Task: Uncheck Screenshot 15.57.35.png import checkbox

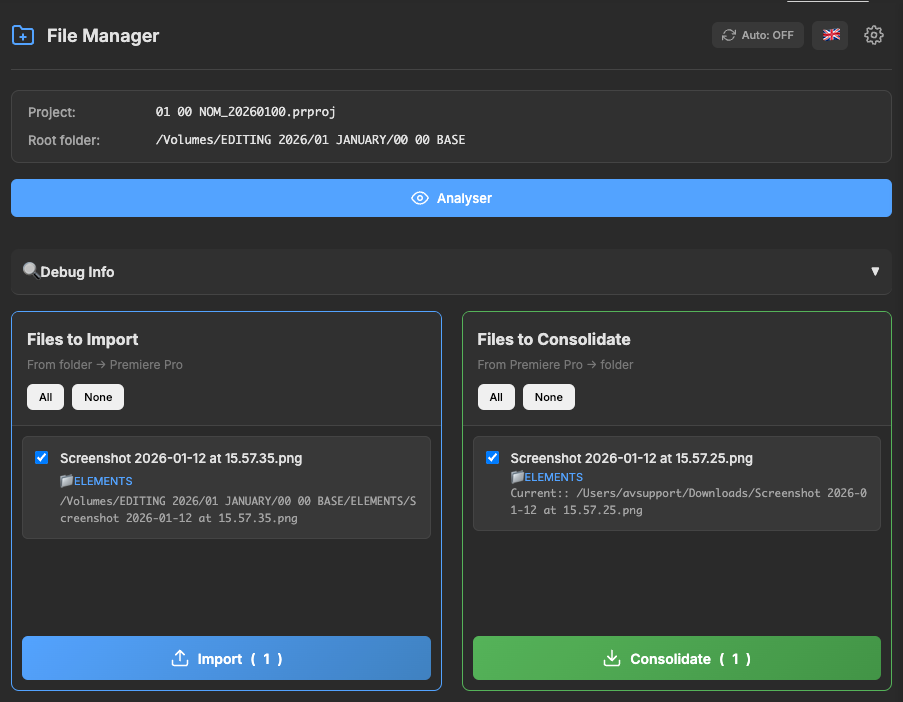Action: [41, 458]
